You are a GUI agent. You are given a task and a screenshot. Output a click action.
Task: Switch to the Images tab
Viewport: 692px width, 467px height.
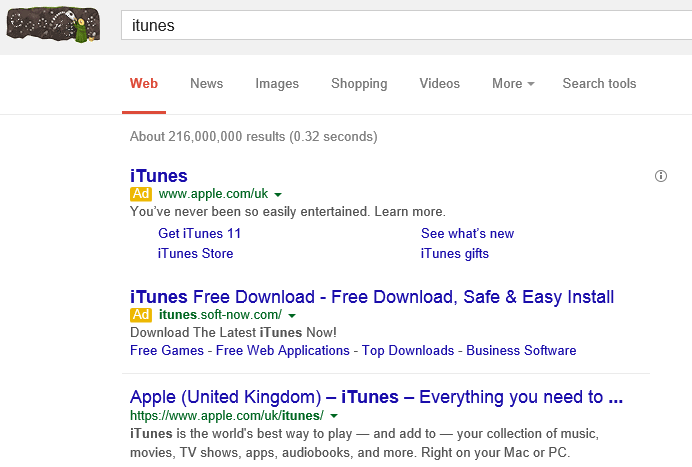(x=277, y=83)
